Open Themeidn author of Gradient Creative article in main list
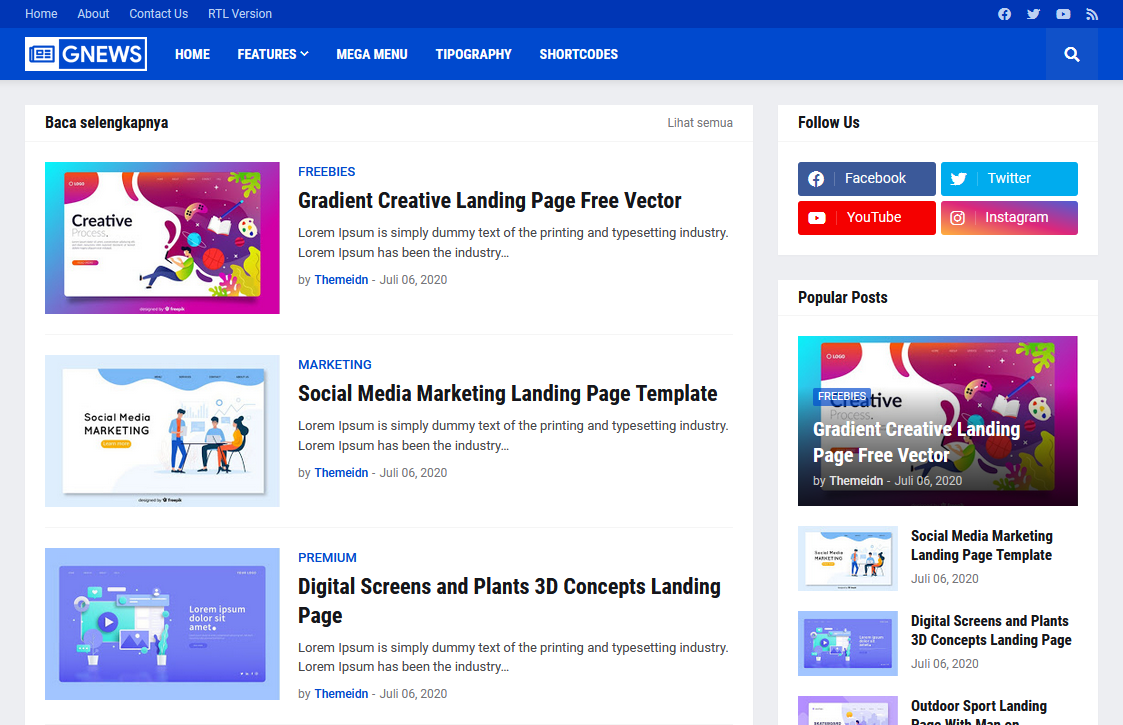 (x=341, y=279)
